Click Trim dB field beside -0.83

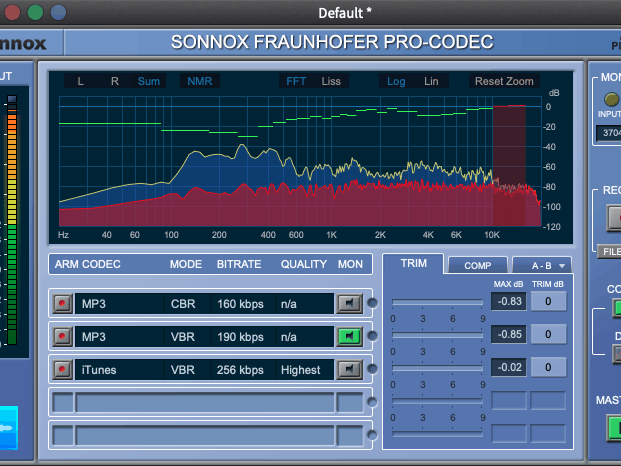pyautogui.click(x=548, y=301)
